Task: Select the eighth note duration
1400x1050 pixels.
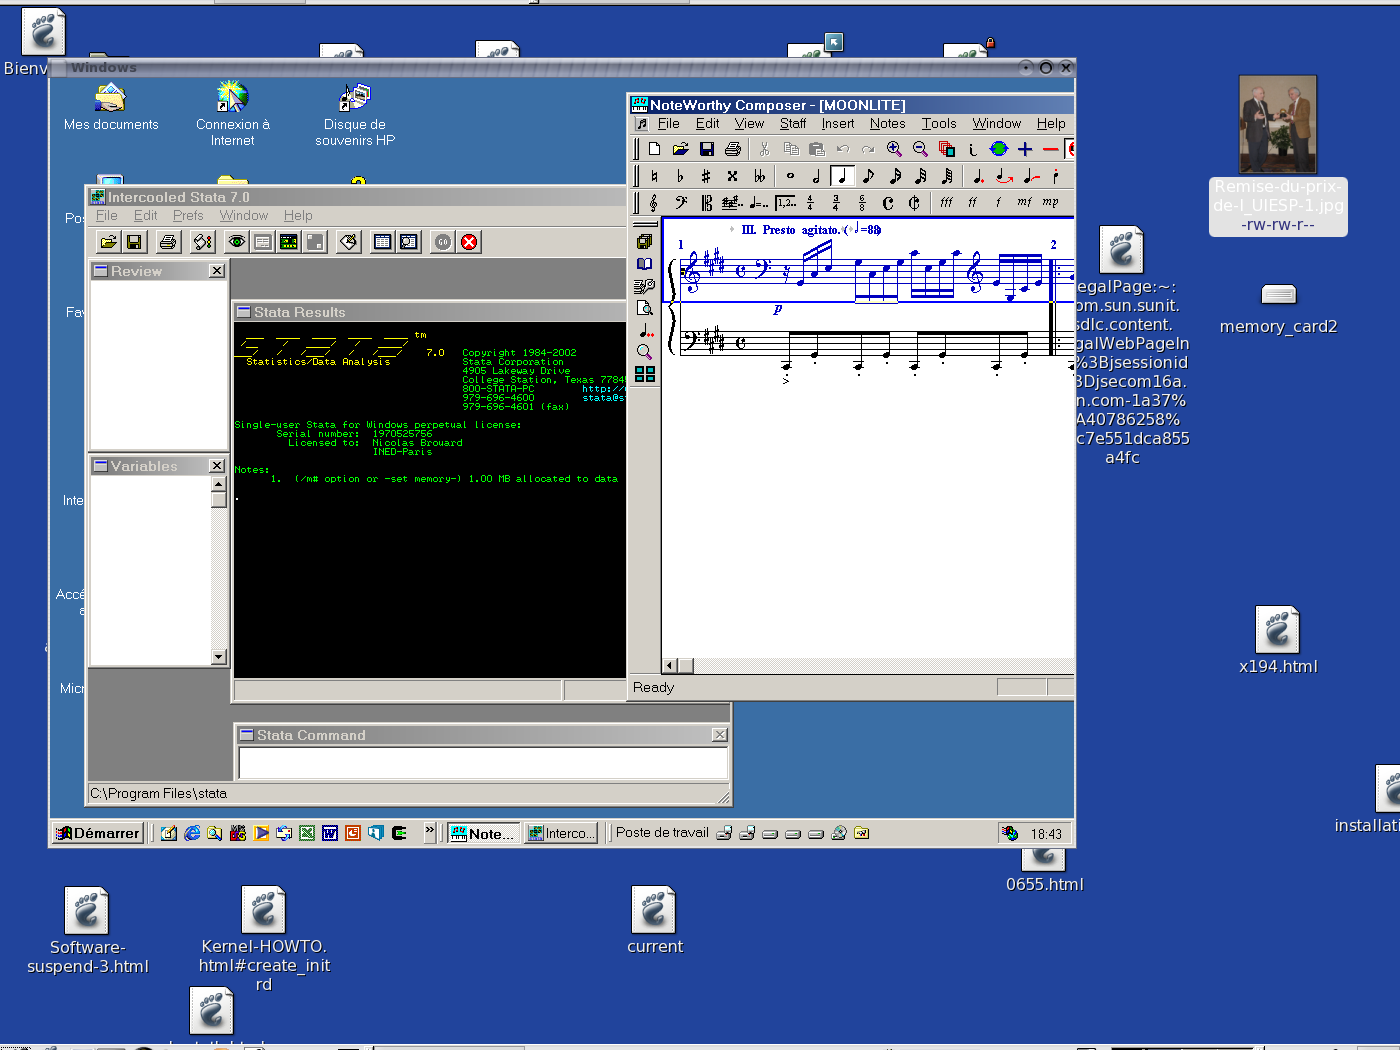Action: (x=868, y=176)
